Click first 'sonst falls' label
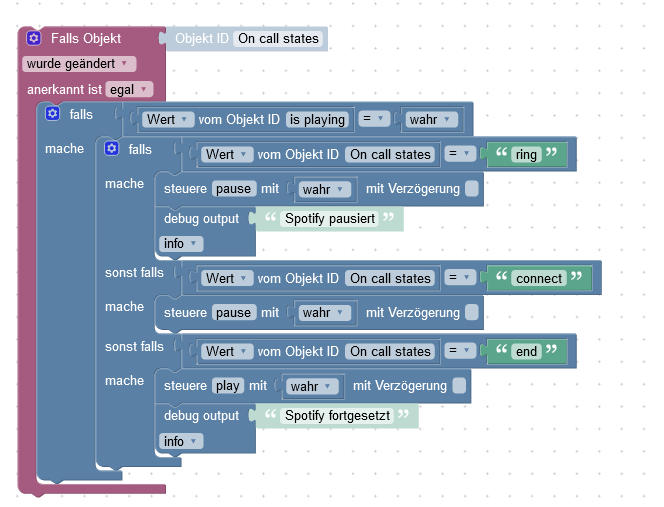Screen dimensions: 664x507 134,272
